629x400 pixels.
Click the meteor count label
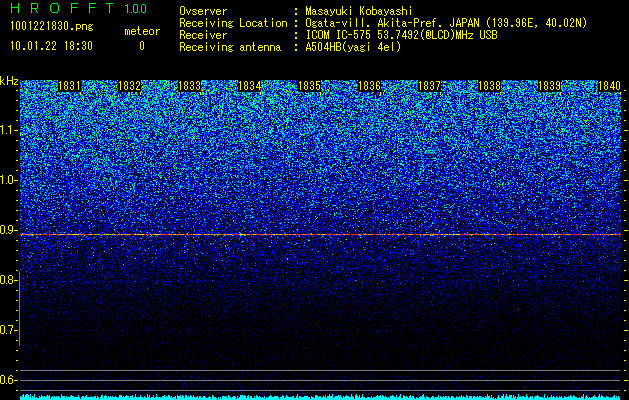point(142,31)
